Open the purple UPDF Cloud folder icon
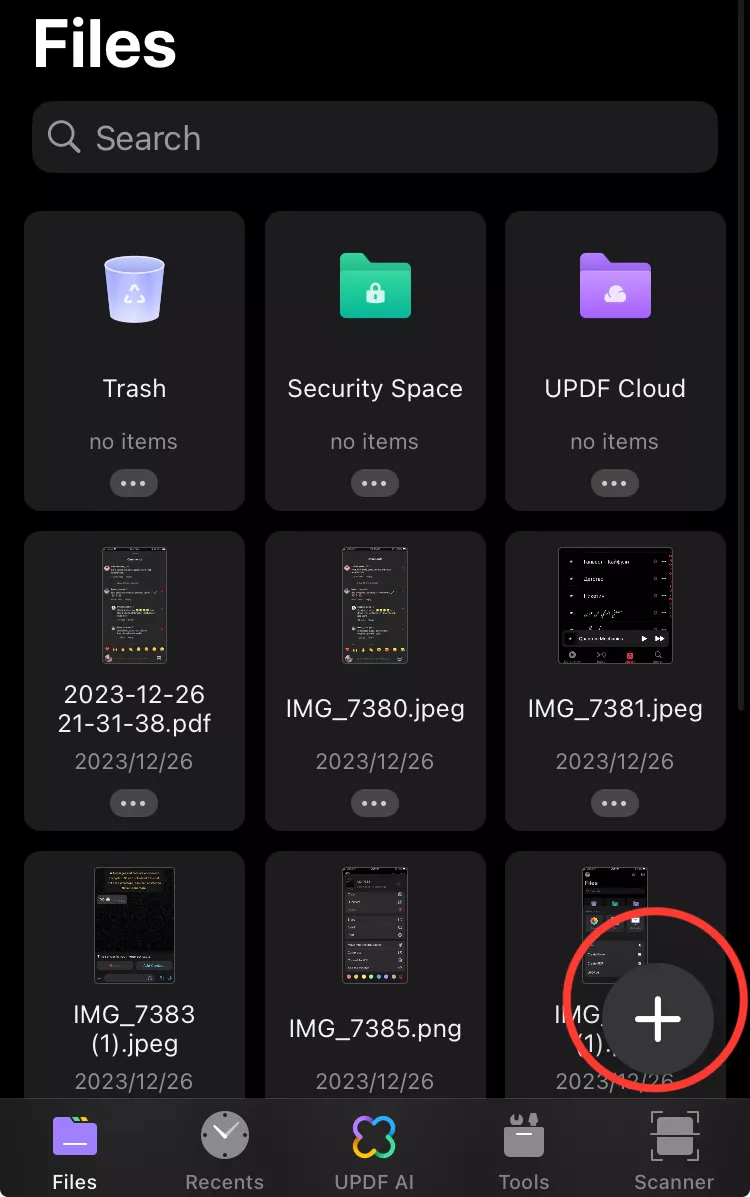 point(615,286)
